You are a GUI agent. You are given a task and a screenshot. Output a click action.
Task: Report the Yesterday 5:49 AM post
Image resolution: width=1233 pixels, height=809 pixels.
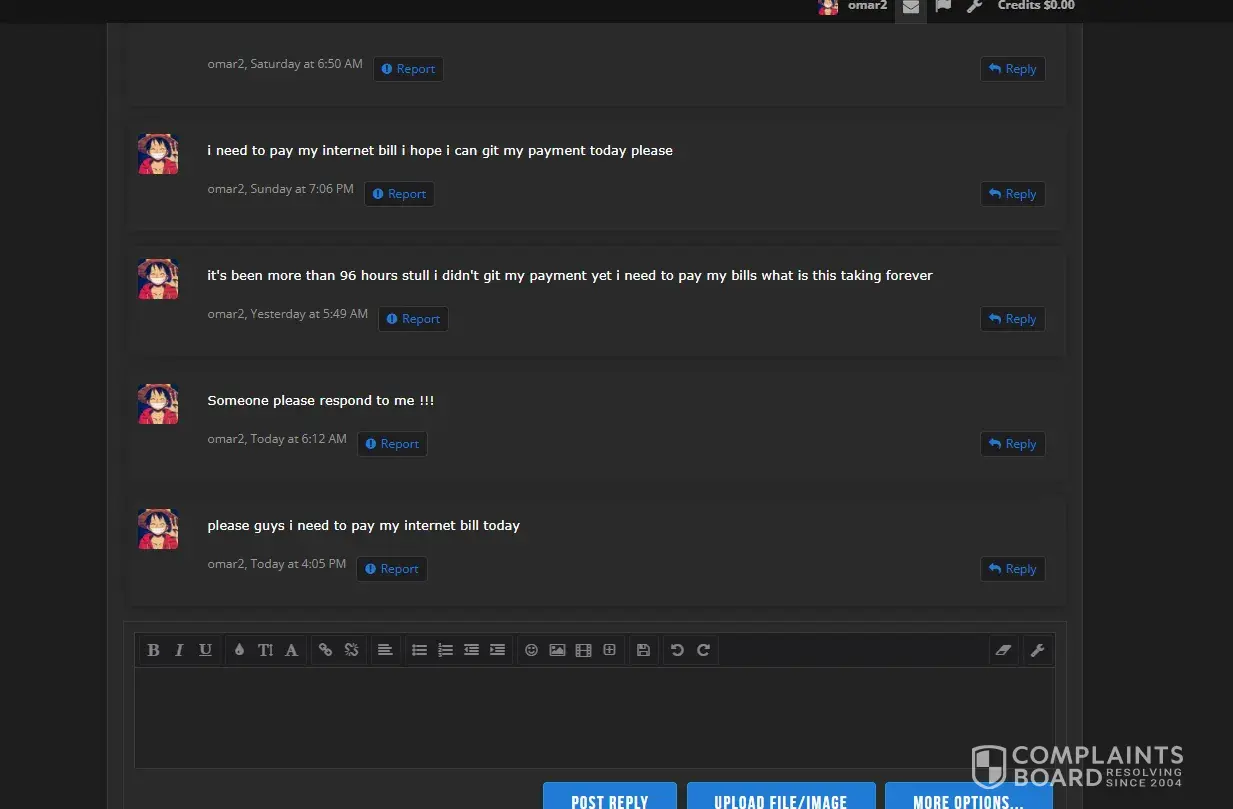413,319
